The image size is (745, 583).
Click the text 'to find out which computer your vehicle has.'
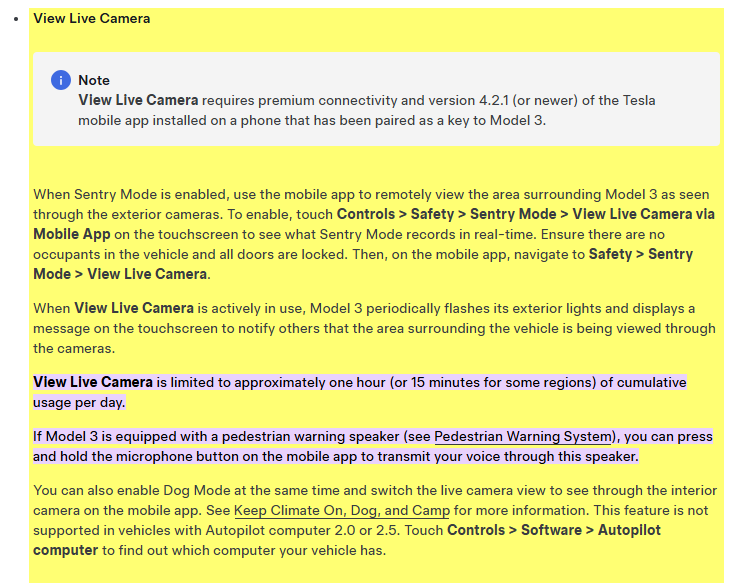[244, 550]
